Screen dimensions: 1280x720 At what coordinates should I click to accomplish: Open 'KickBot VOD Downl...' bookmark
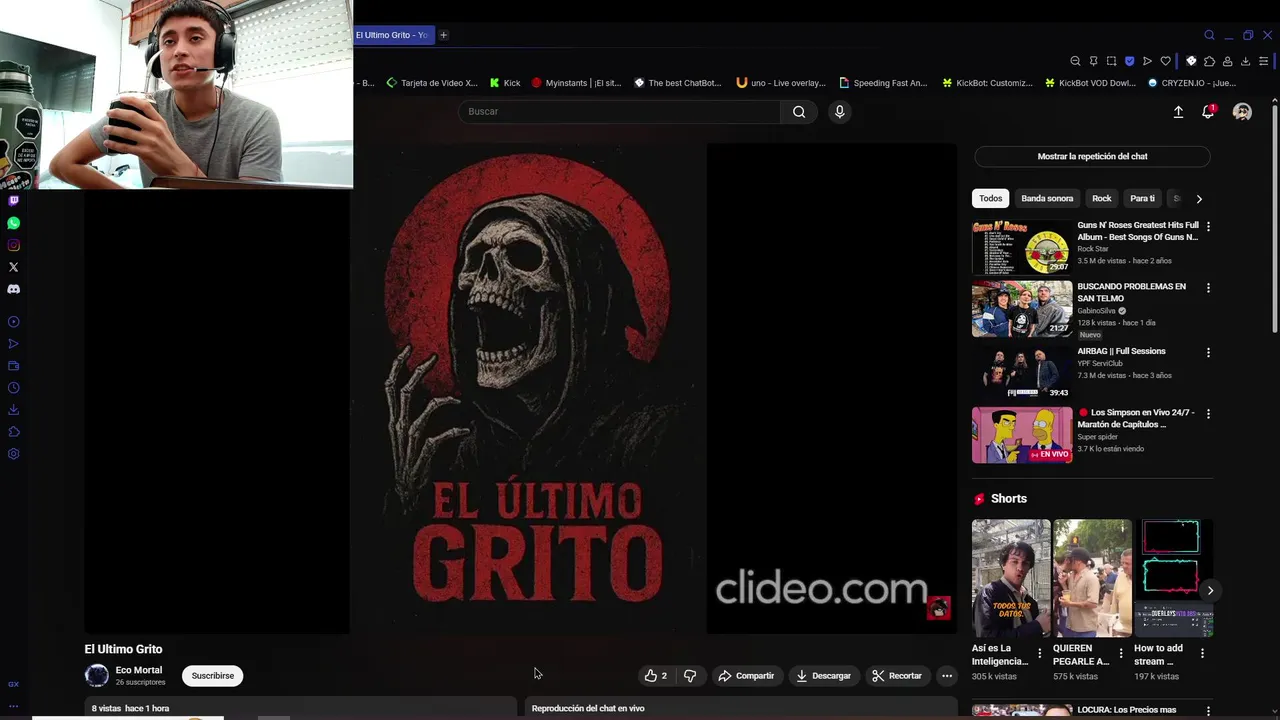coord(1090,83)
